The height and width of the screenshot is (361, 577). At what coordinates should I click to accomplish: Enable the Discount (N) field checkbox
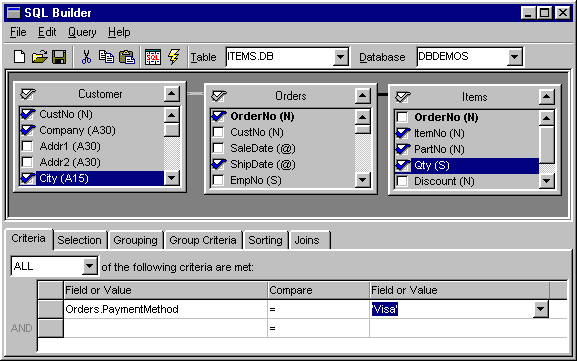[402, 181]
